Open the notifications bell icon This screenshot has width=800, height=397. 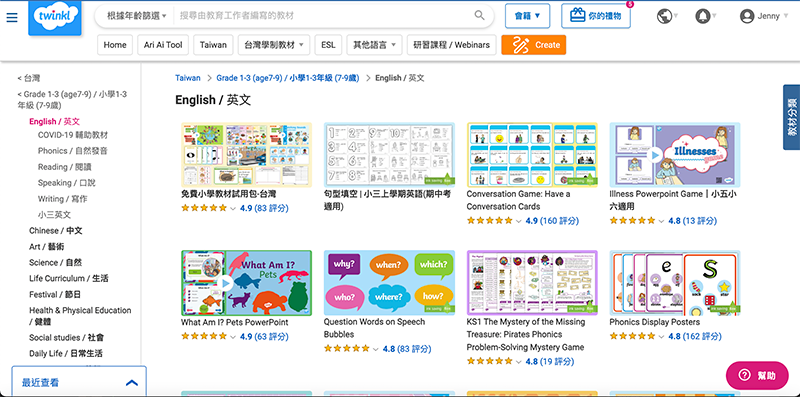coord(703,16)
